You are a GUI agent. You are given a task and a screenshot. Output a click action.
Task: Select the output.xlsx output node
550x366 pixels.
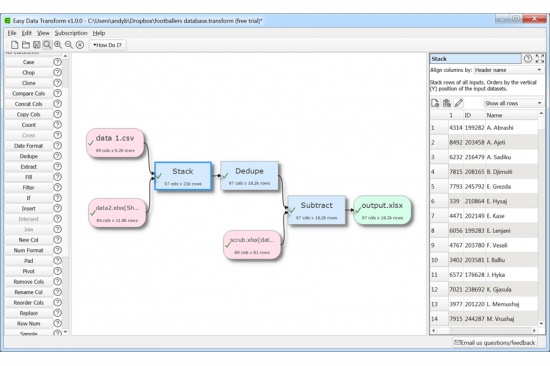(382, 210)
